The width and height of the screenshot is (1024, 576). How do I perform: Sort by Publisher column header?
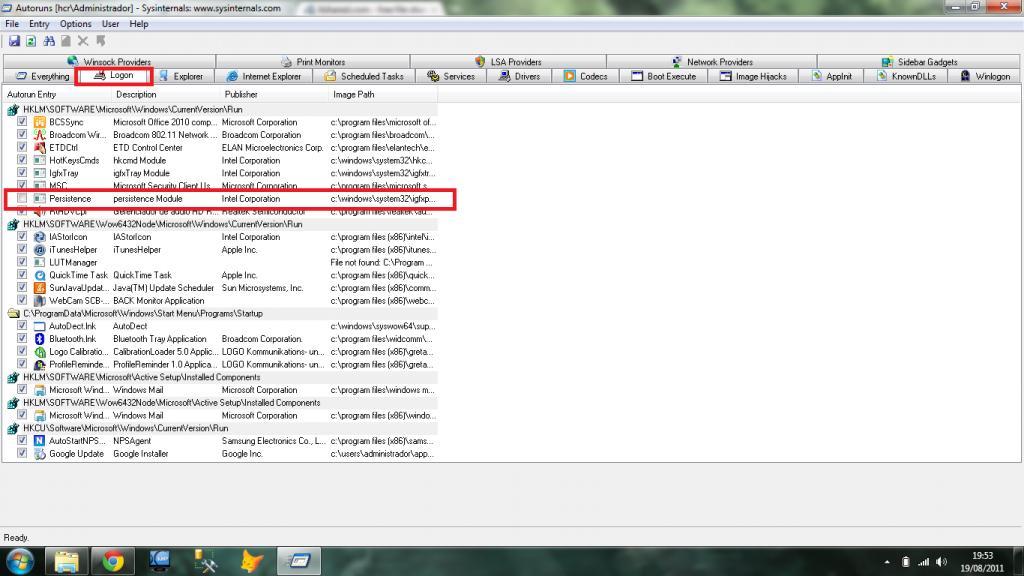[x=274, y=95]
